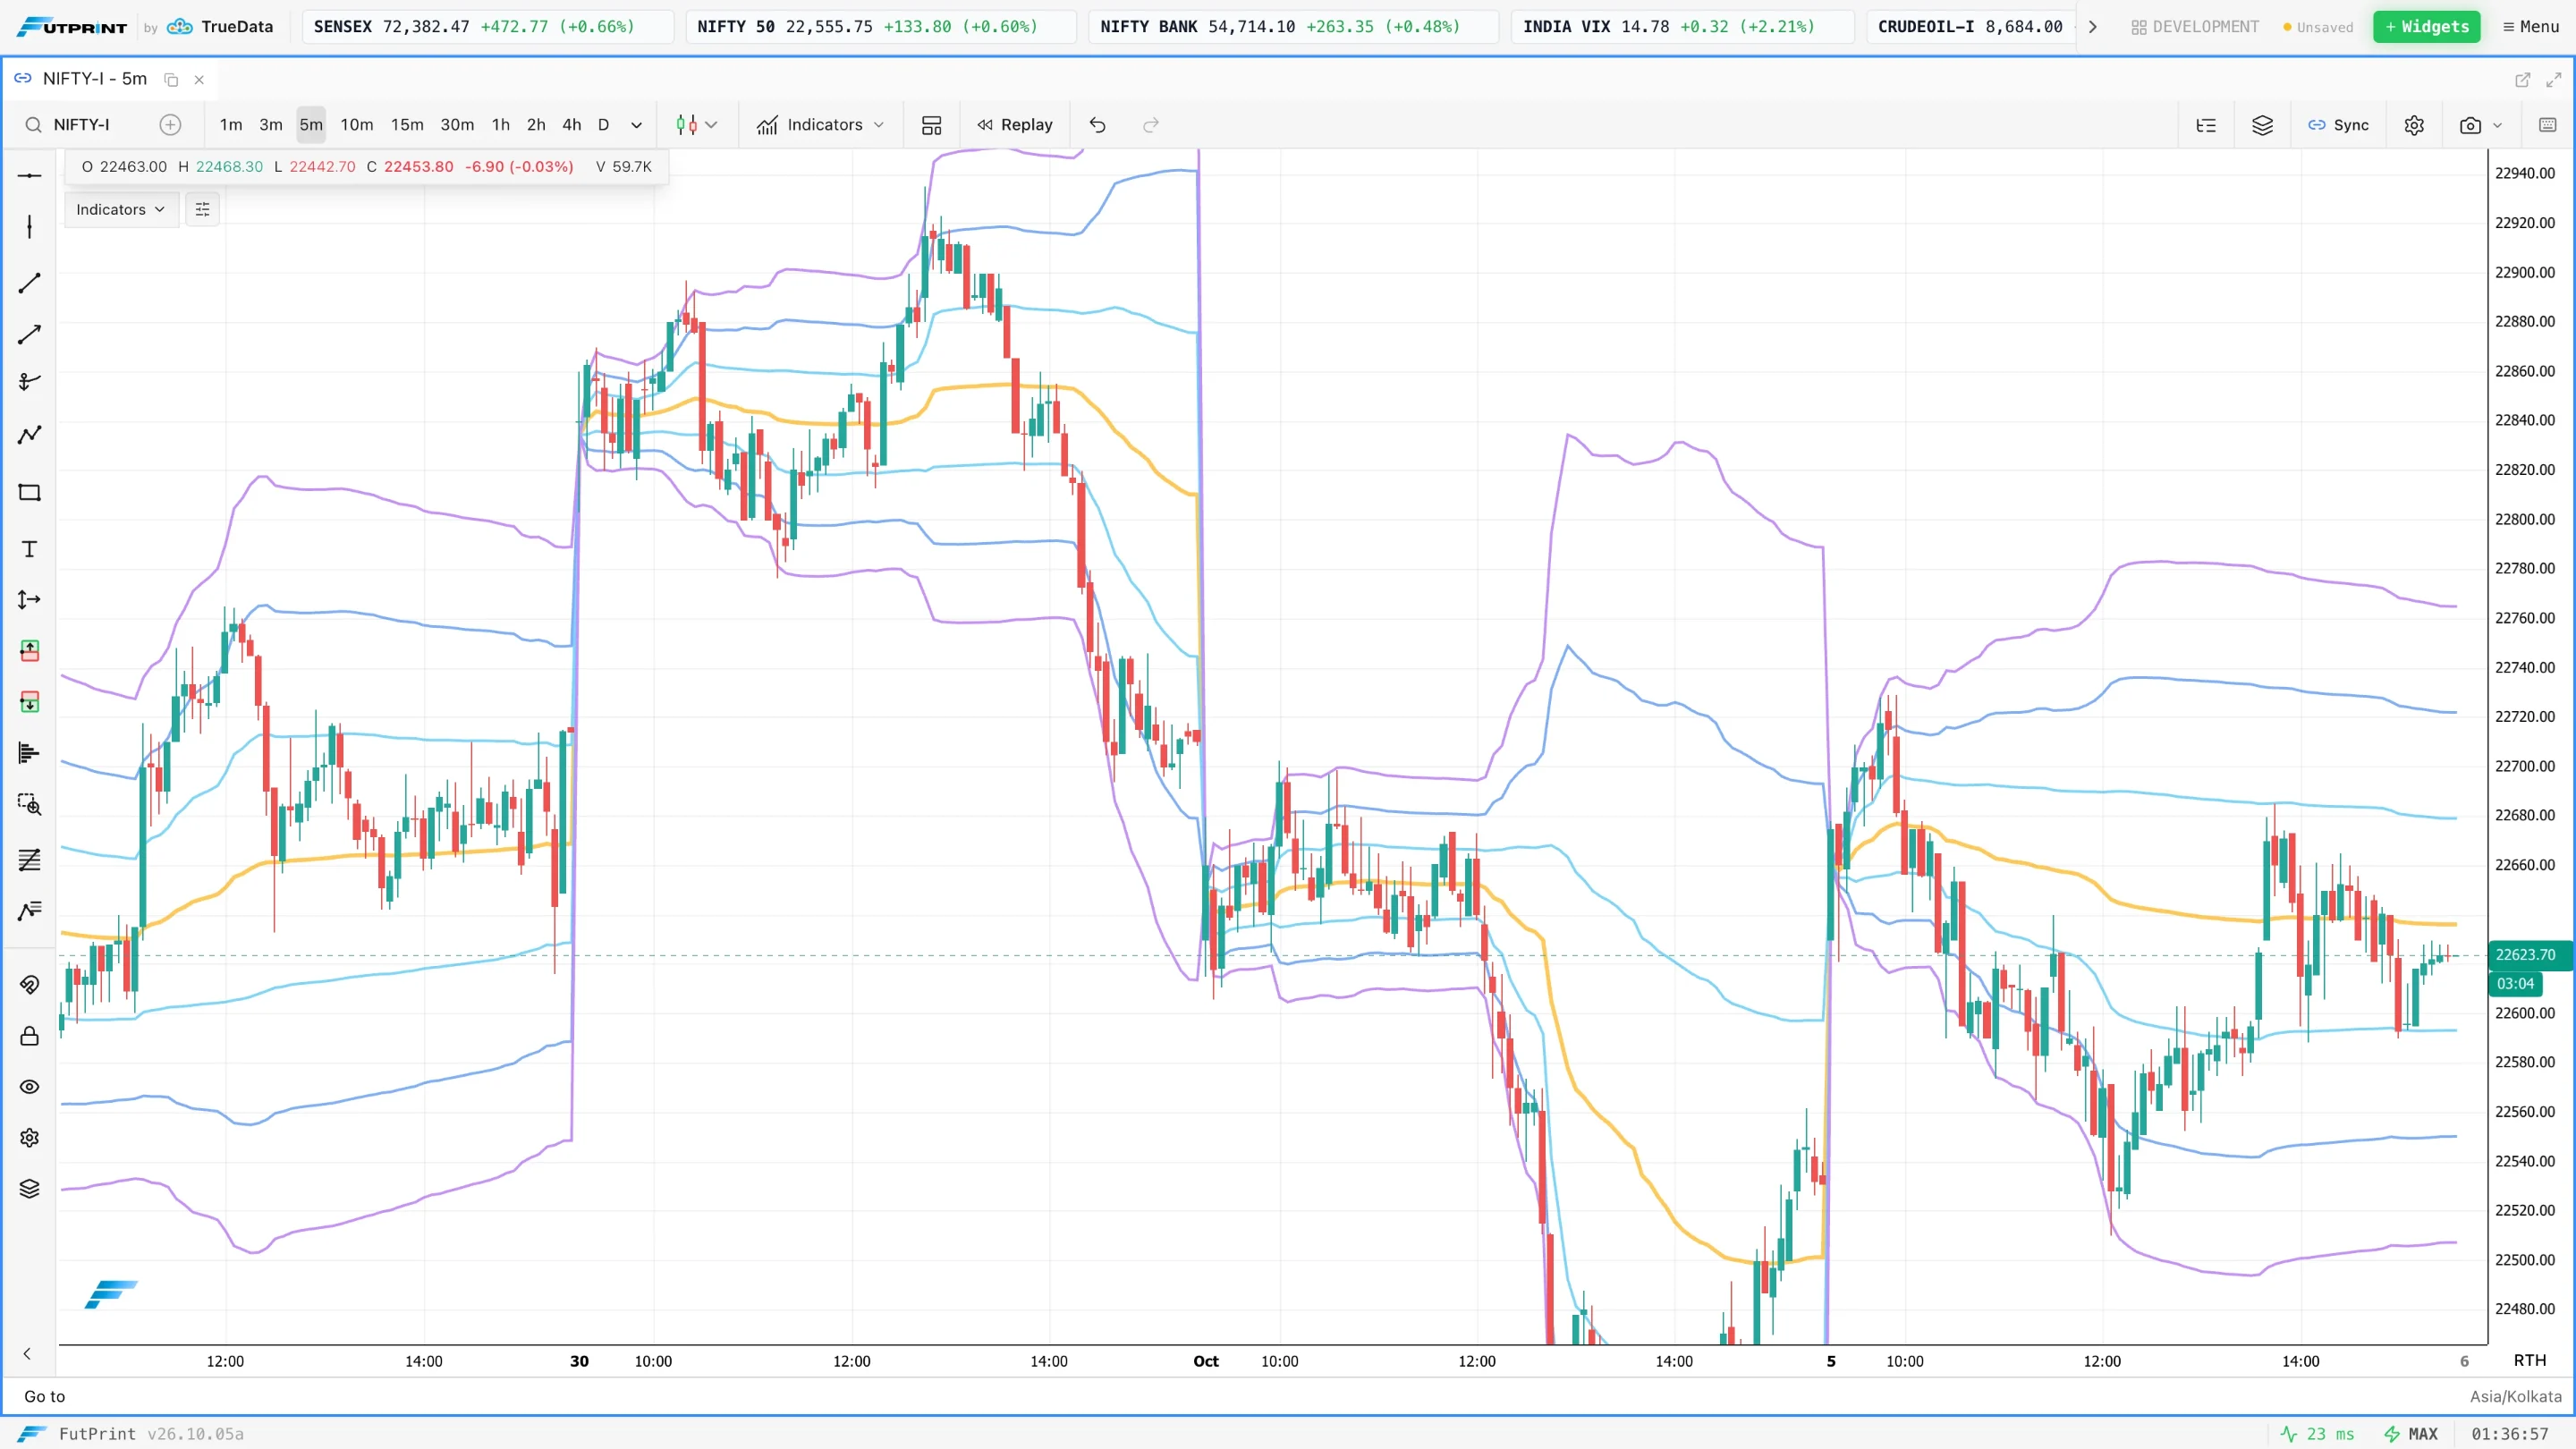Select the vertical line tool

coord(29,227)
